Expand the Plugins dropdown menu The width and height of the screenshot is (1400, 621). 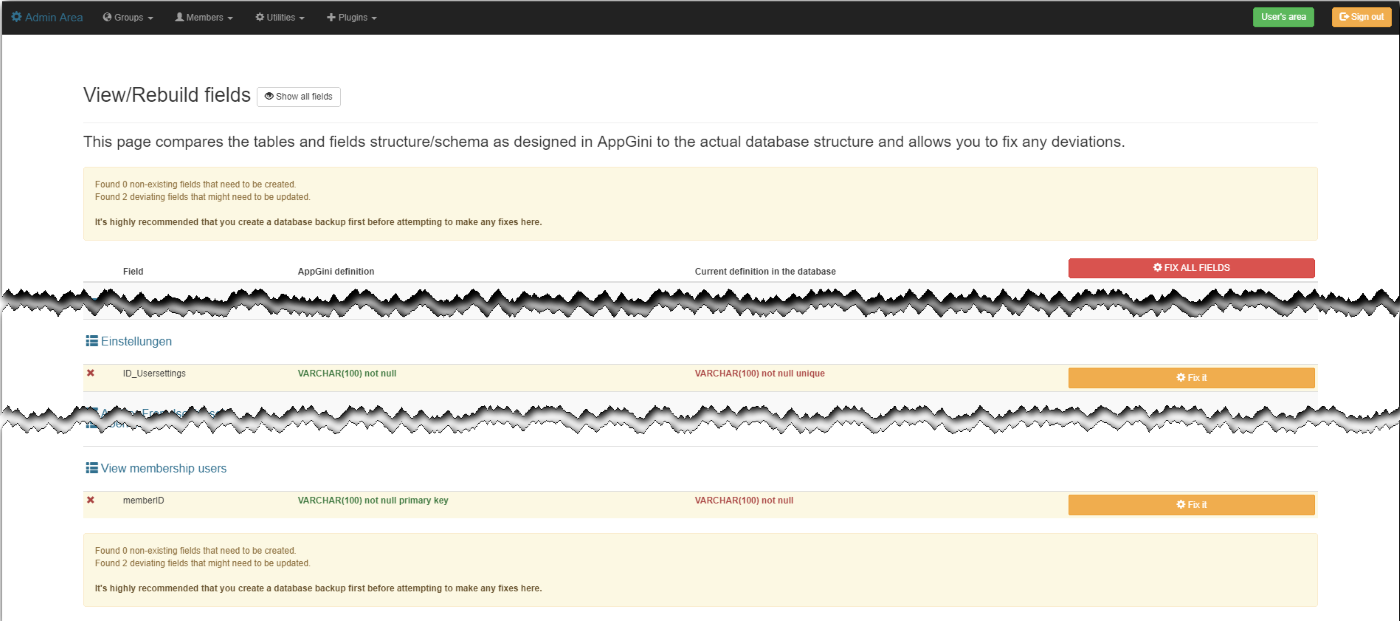(352, 17)
